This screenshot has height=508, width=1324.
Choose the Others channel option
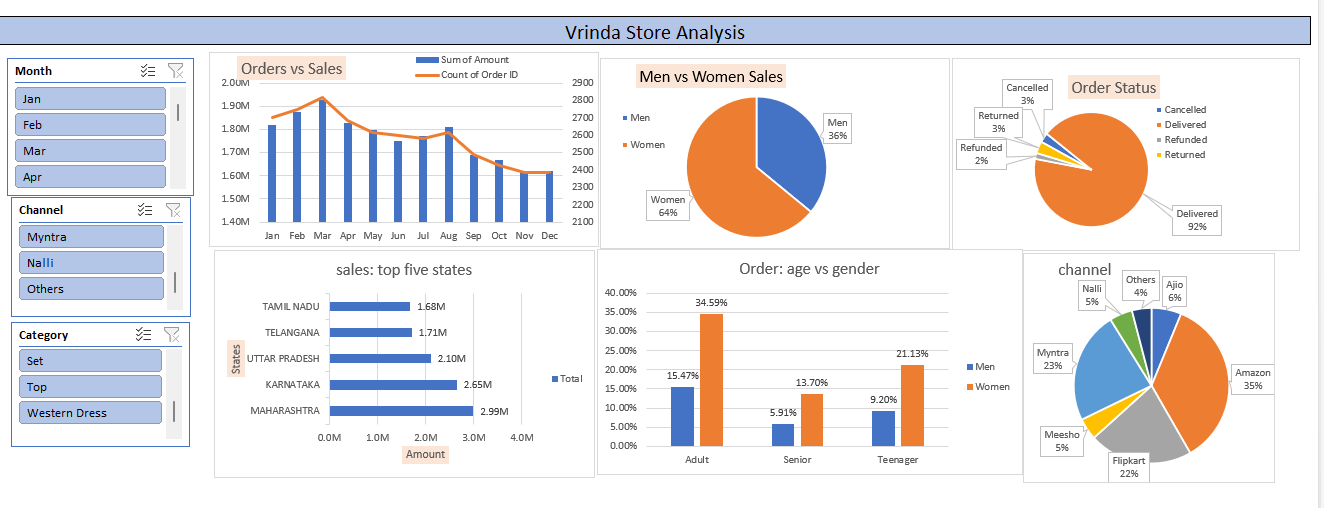point(90,289)
